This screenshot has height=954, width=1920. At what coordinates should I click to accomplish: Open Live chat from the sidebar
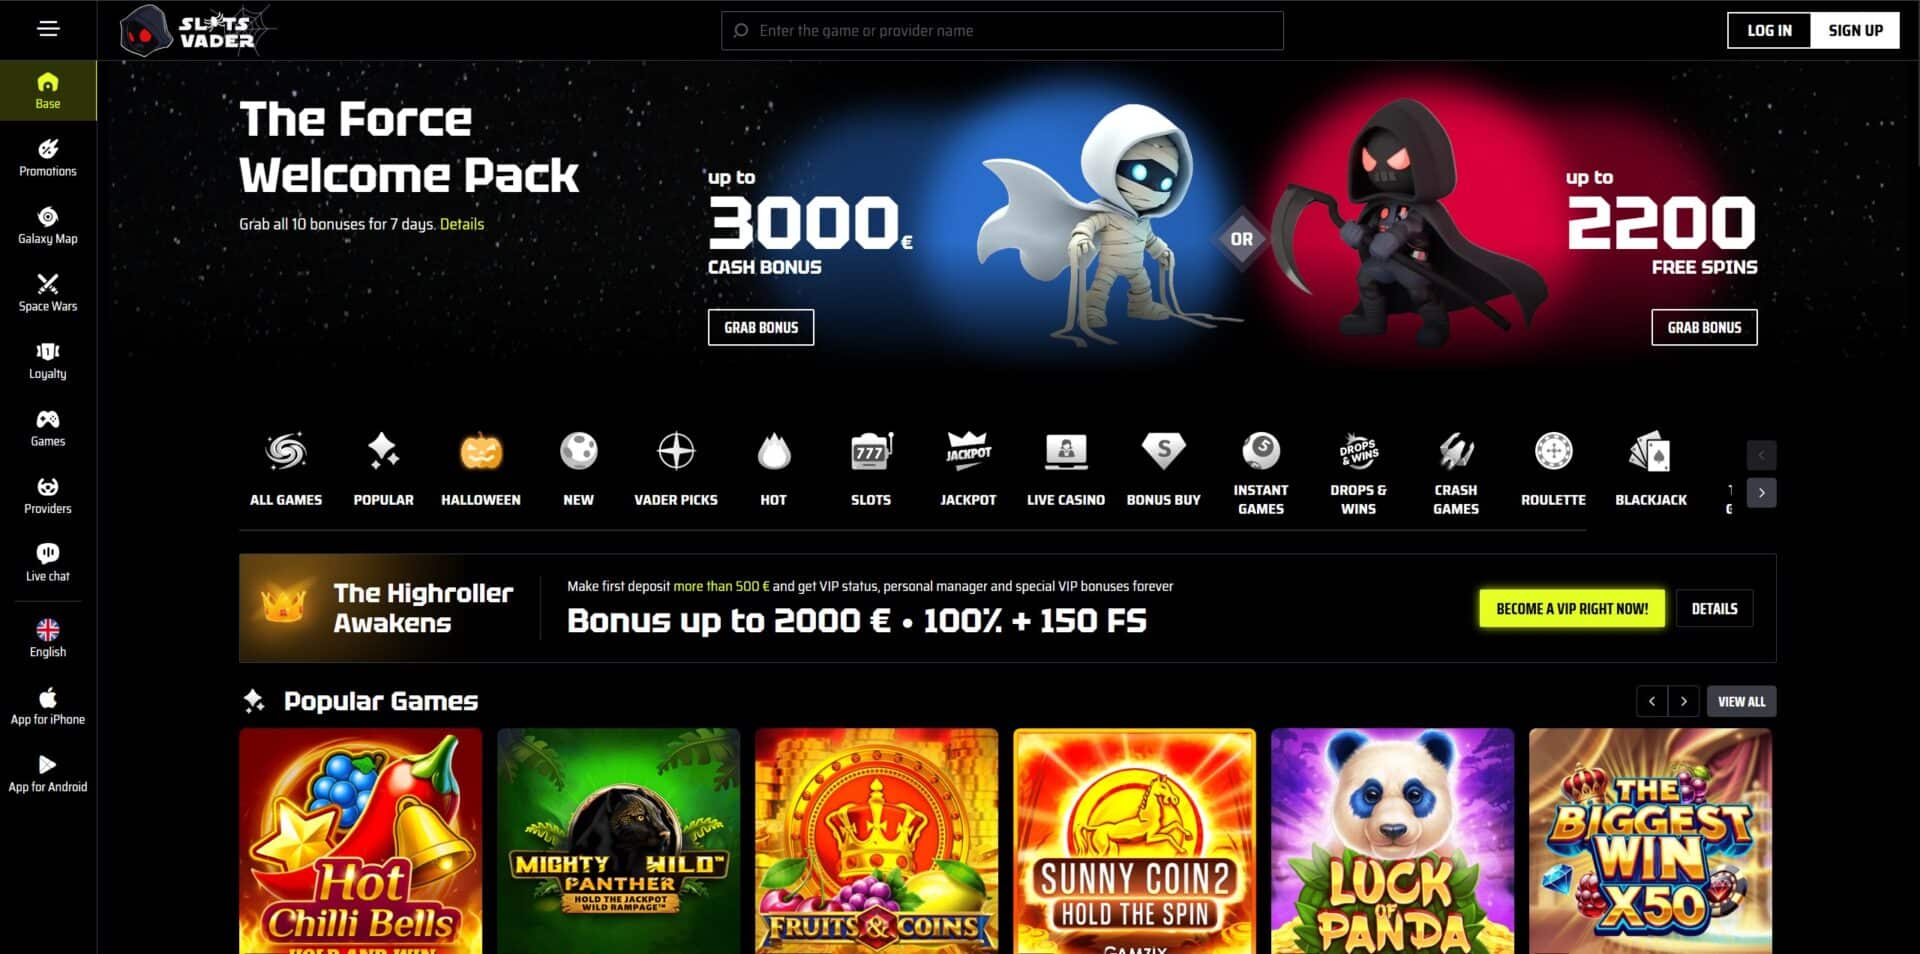pos(48,563)
